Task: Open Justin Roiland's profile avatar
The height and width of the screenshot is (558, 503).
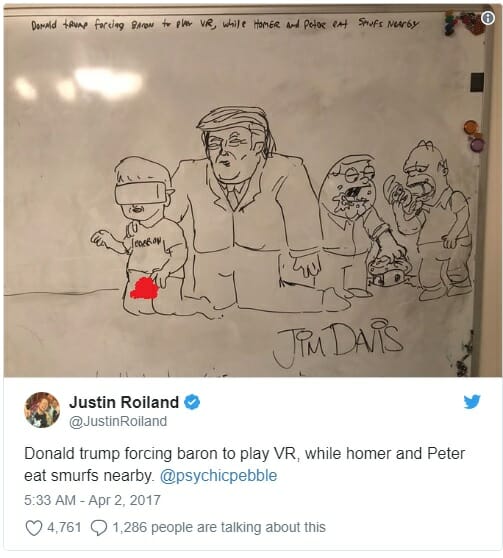Action: [x=42, y=410]
